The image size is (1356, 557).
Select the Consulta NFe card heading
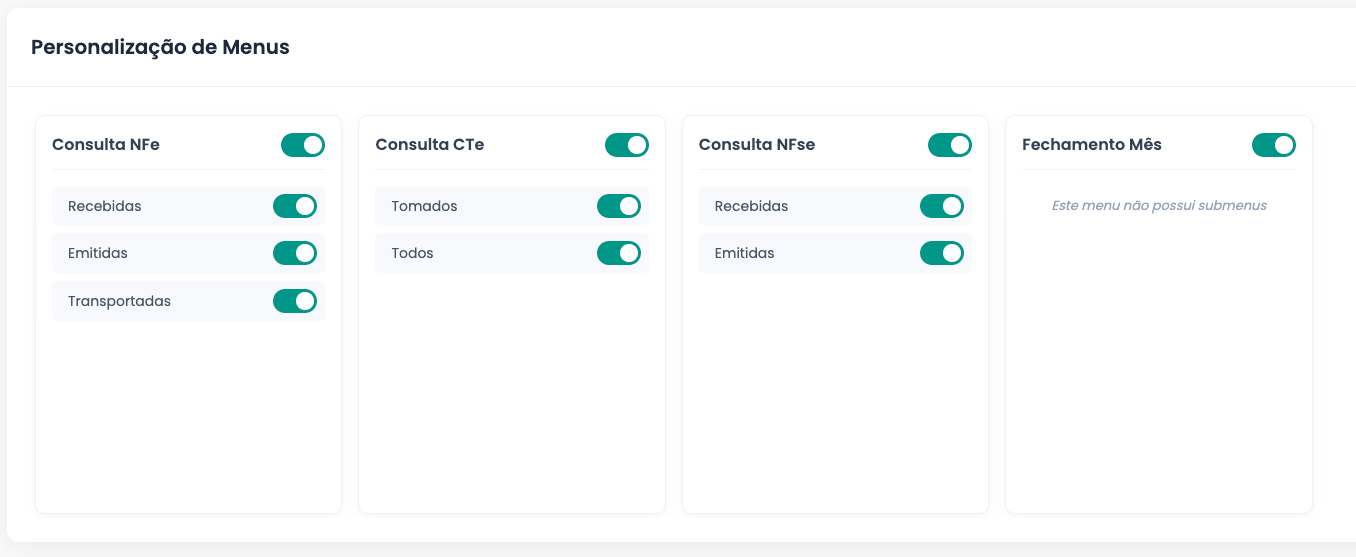106,145
